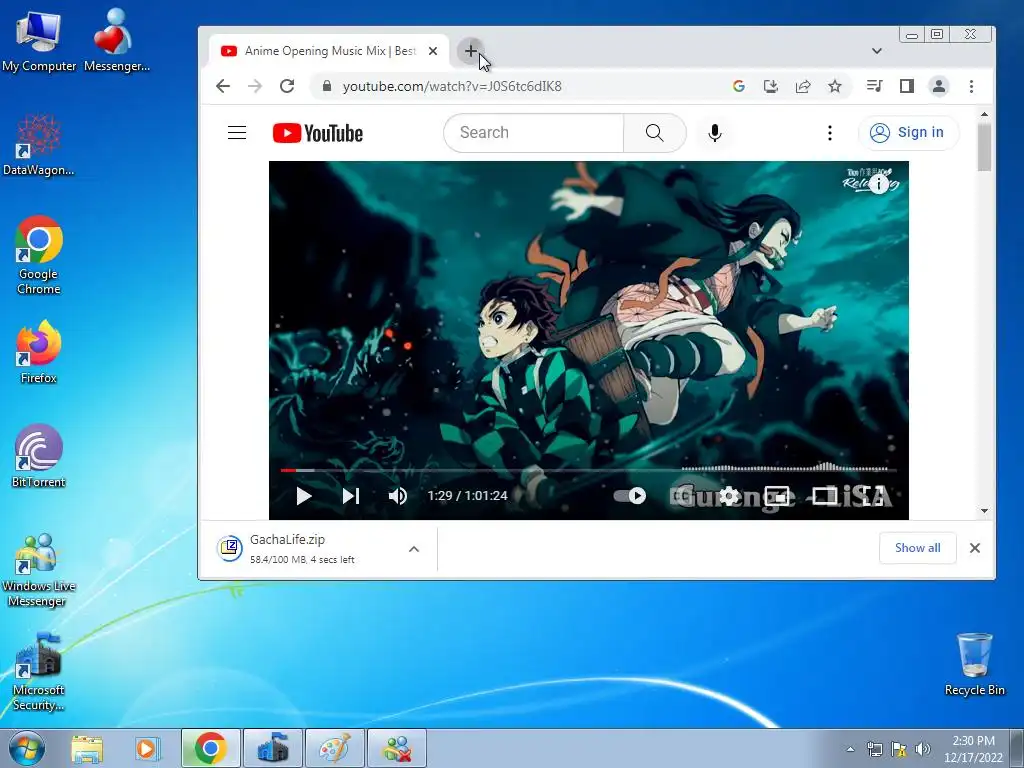Viewport: 1024px width, 768px height.
Task: Open the Windows Start menu
Action: coord(26,748)
